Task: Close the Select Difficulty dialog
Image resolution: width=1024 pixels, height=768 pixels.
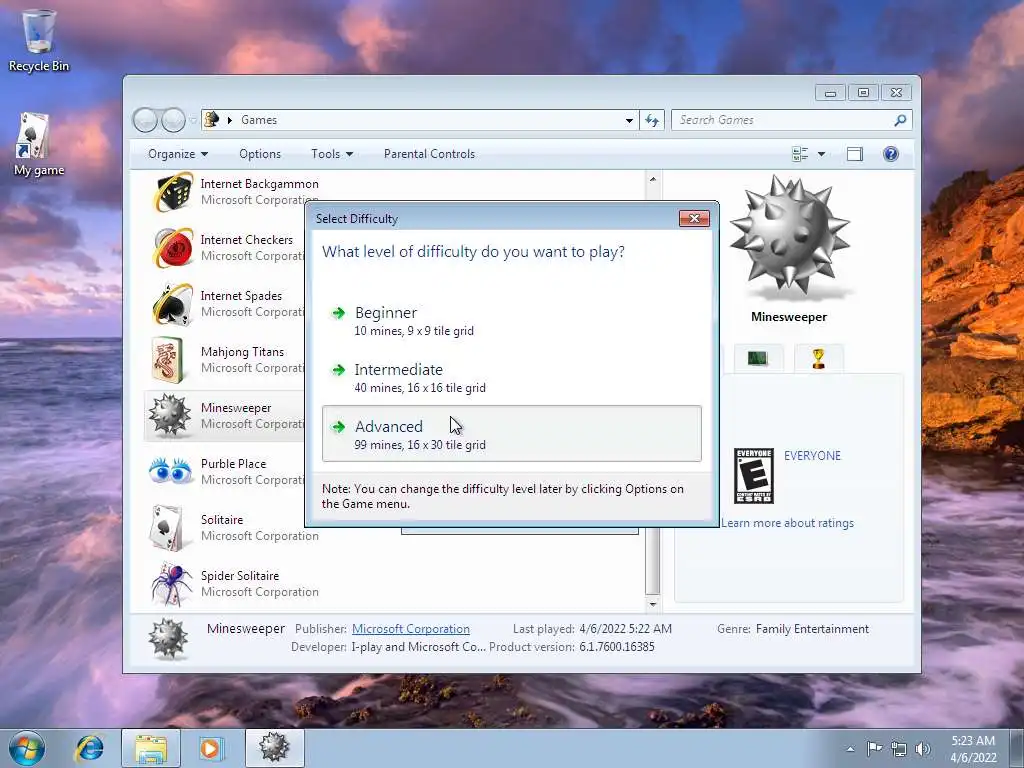Action: point(694,218)
